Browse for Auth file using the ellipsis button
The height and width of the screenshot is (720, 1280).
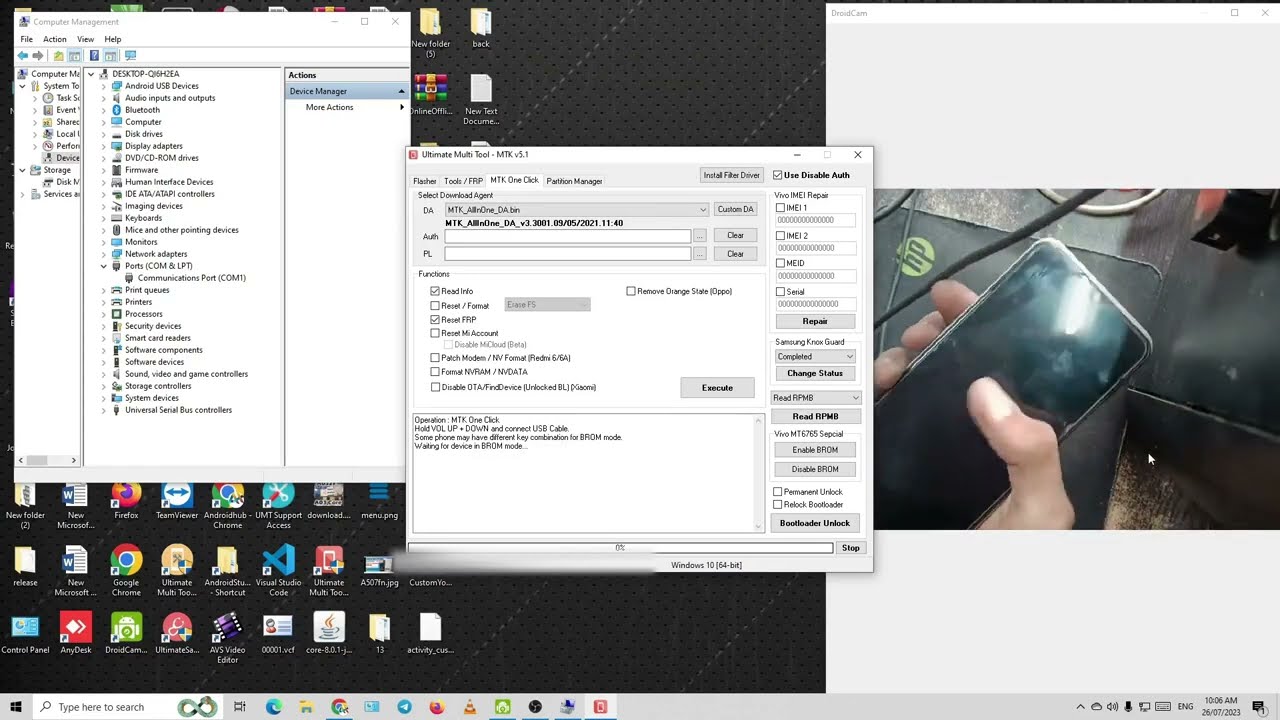coord(699,236)
